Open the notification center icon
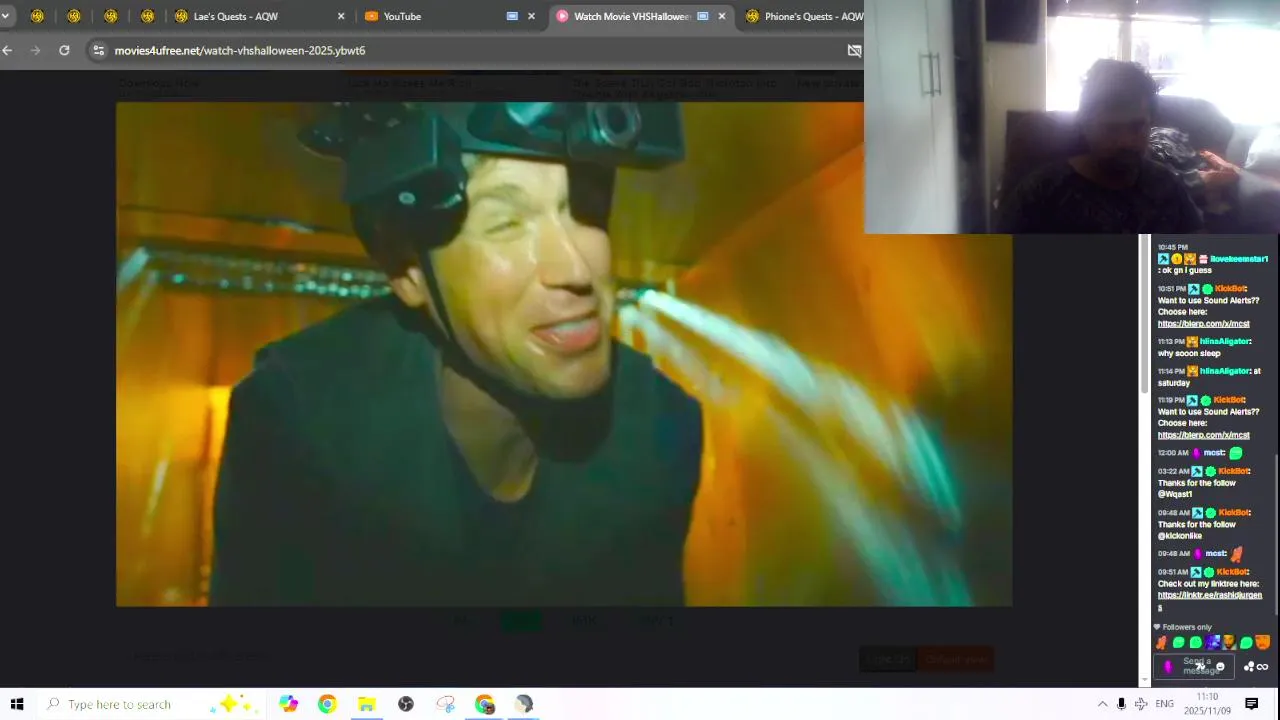This screenshot has width=1280, height=720. [x=1251, y=704]
